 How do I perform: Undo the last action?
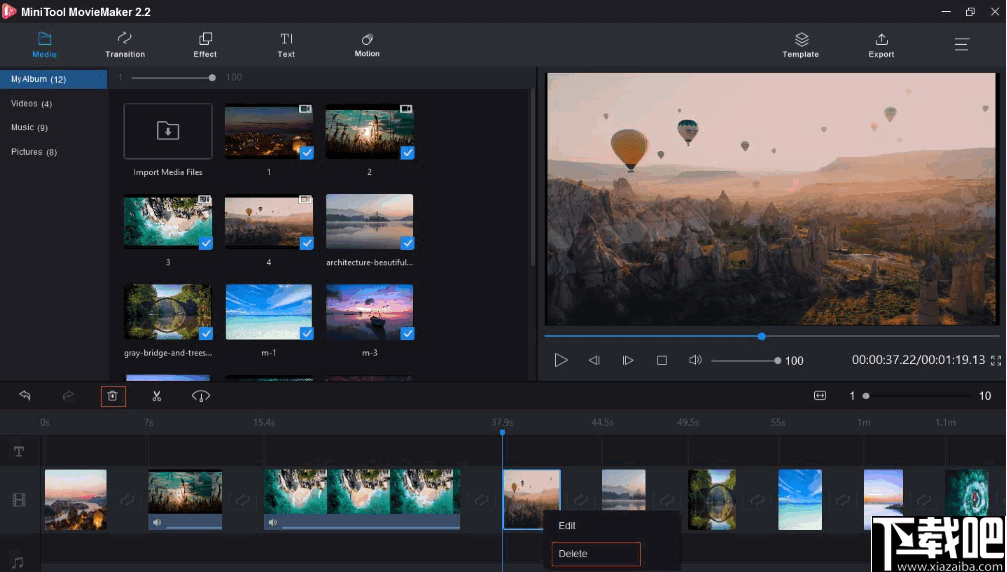tap(25, 395)
